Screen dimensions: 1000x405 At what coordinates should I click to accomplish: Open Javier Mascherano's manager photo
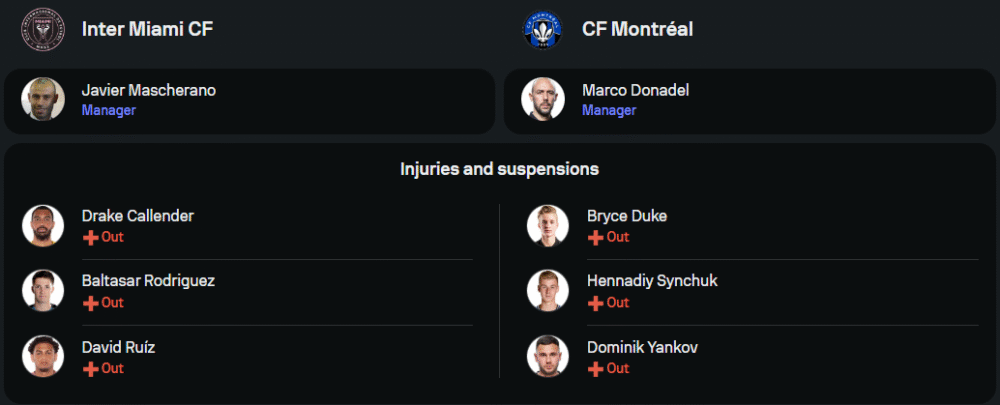click(x=42, y=99)
